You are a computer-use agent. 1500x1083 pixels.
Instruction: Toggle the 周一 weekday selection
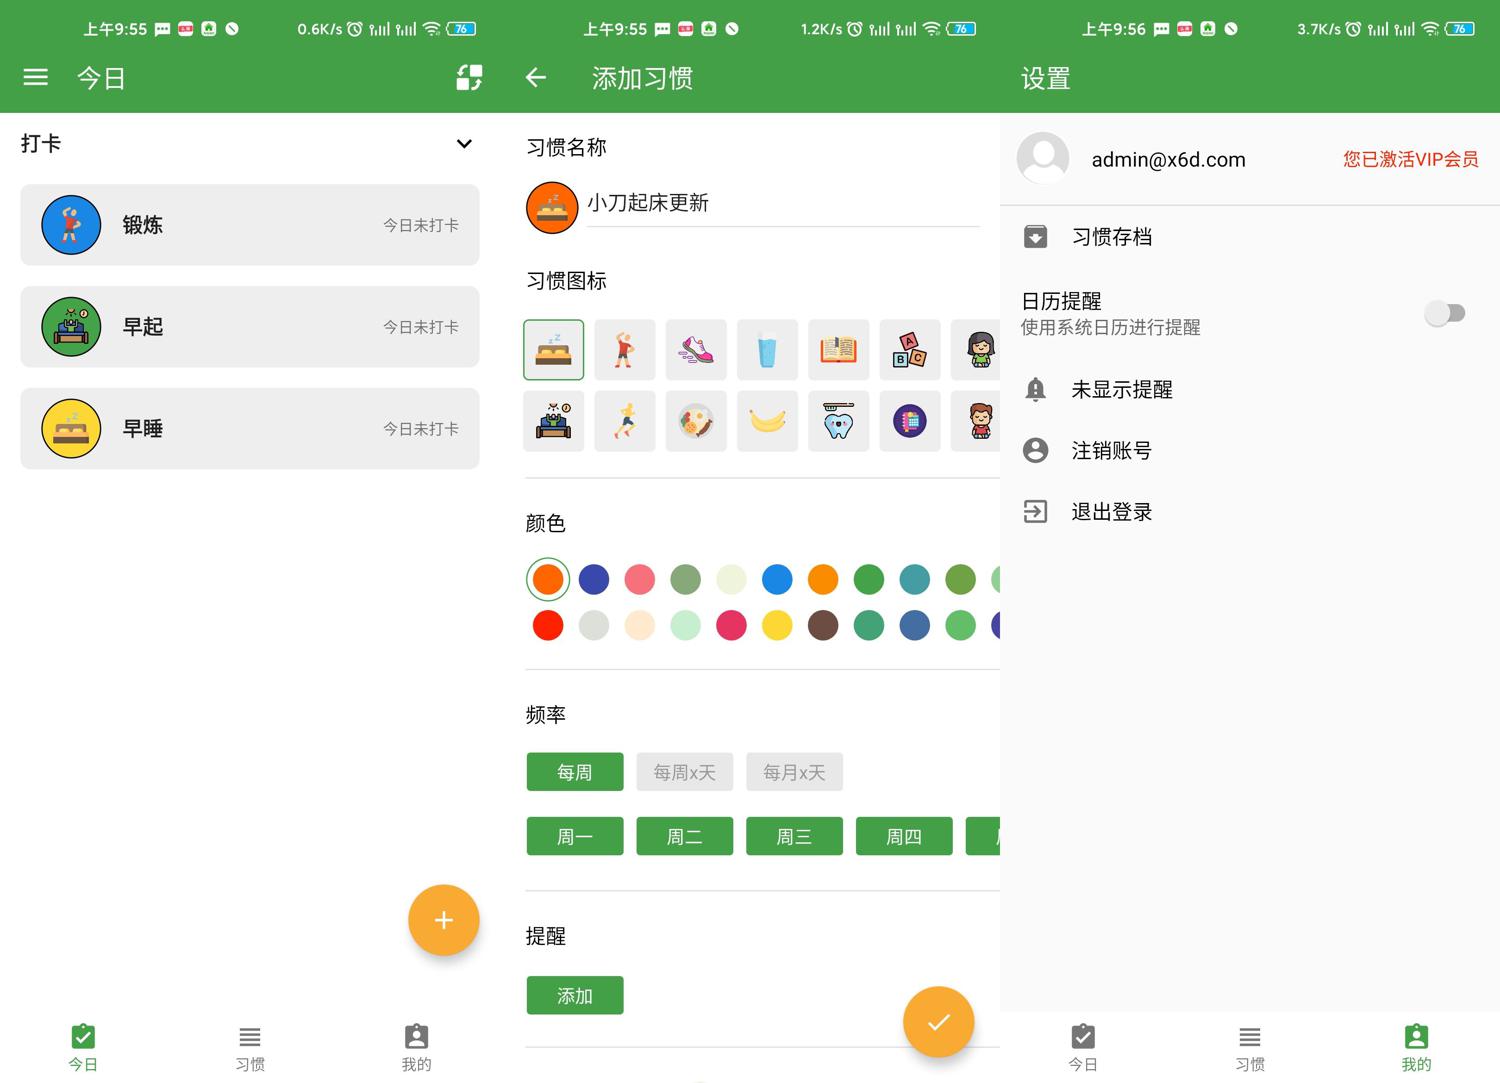pos(575,836)
